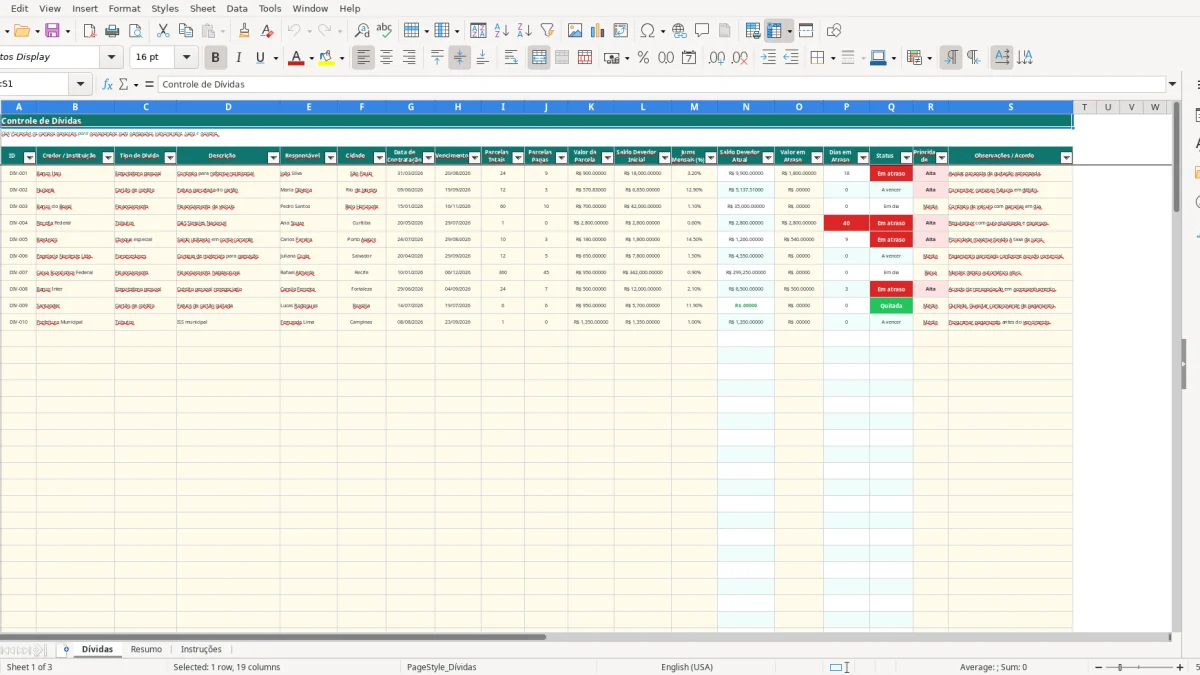Open the Function Wizard fx icon
The width and height of the screenshot is (1200, 675).
pos(107,84)
